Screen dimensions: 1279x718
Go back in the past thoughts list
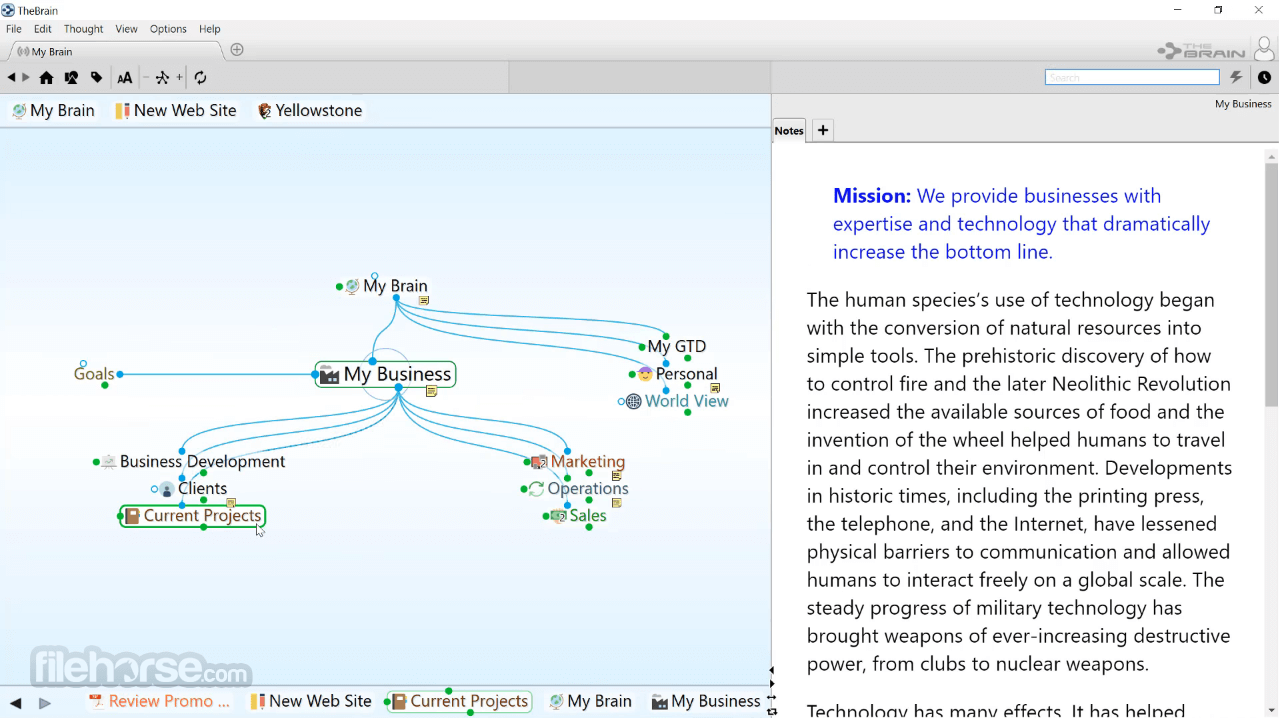[15, 703]
